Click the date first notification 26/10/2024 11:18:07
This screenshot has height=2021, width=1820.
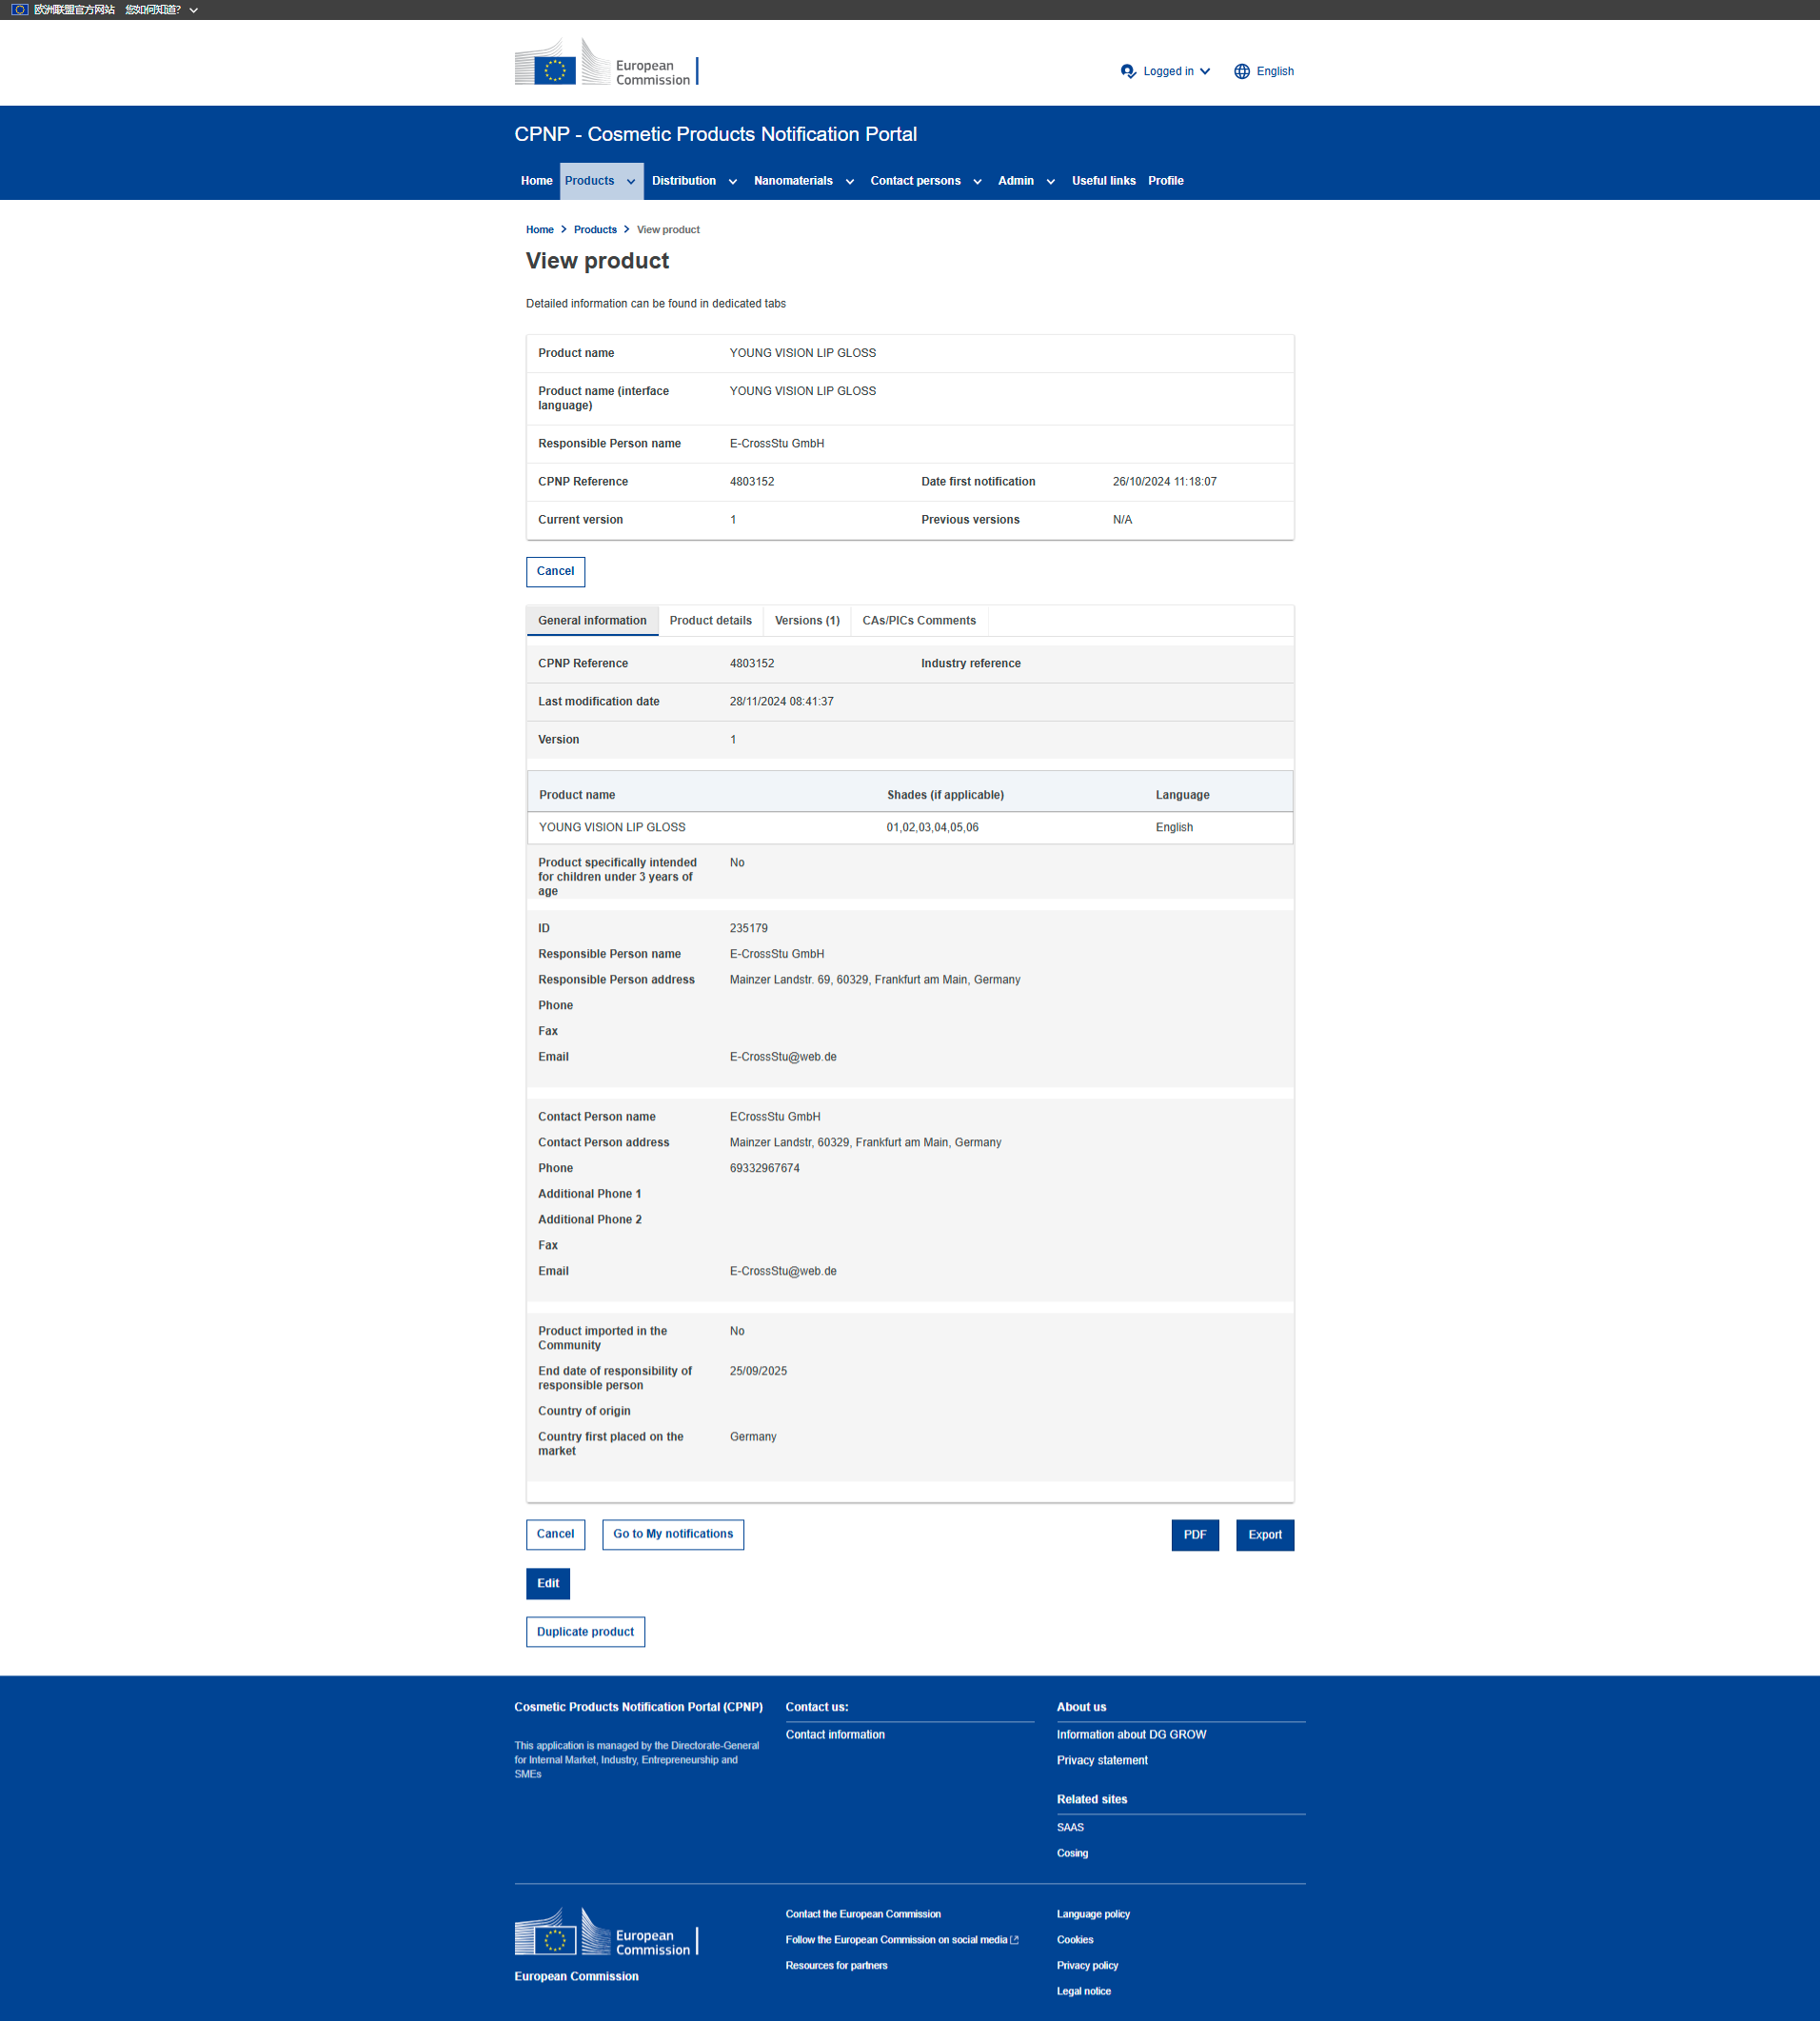1165,482
